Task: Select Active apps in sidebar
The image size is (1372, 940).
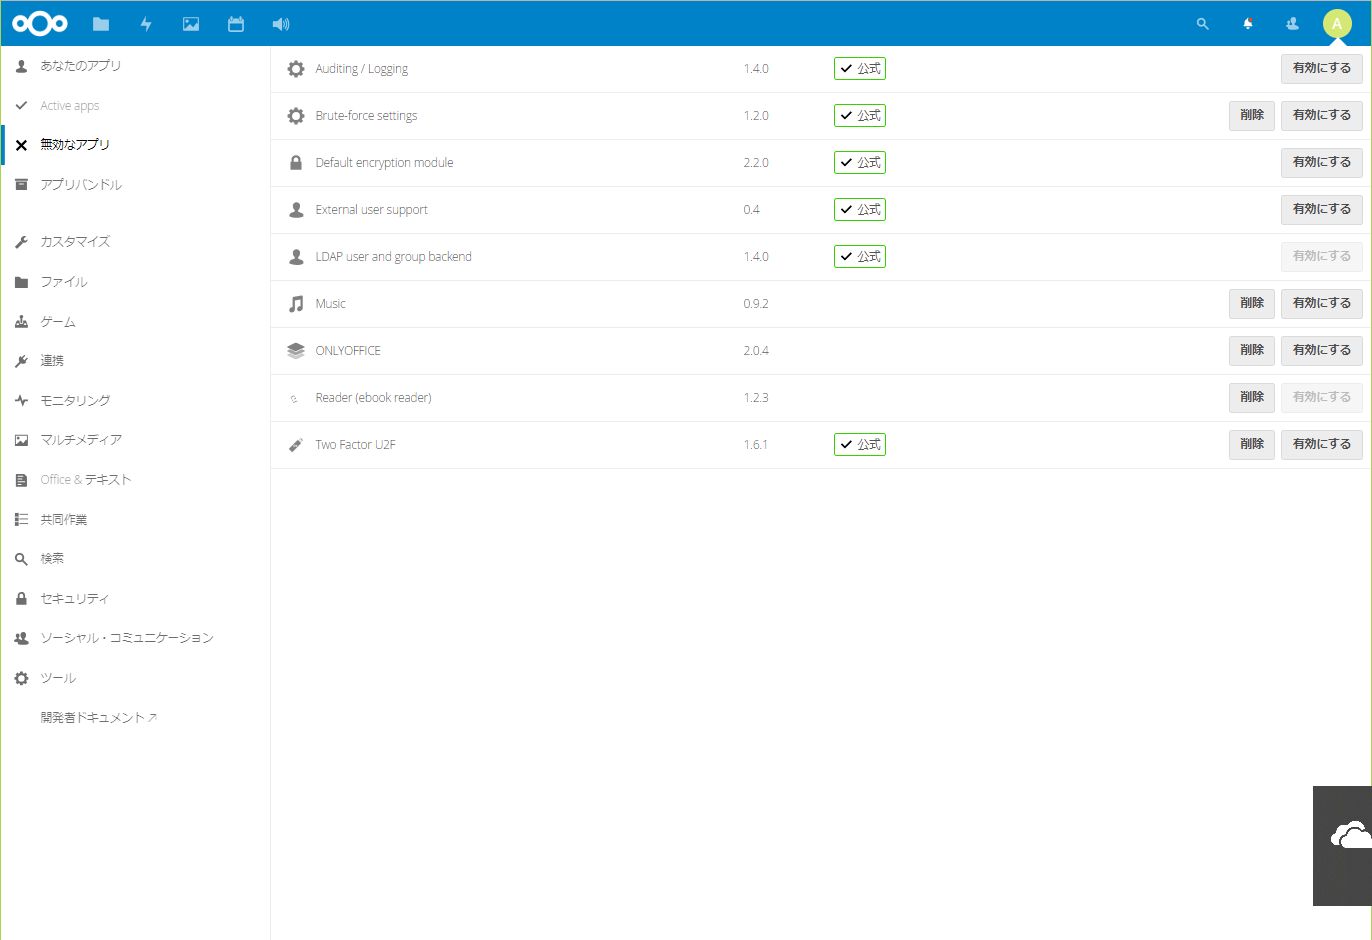Action: click(x=70, y=106)
